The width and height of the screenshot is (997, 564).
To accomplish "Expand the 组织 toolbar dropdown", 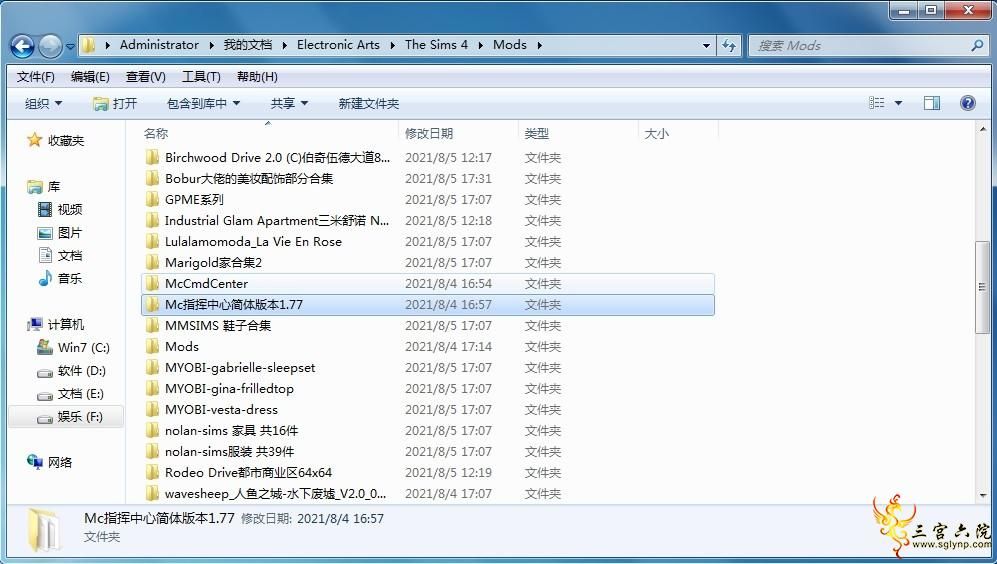I will coord(43,104).
